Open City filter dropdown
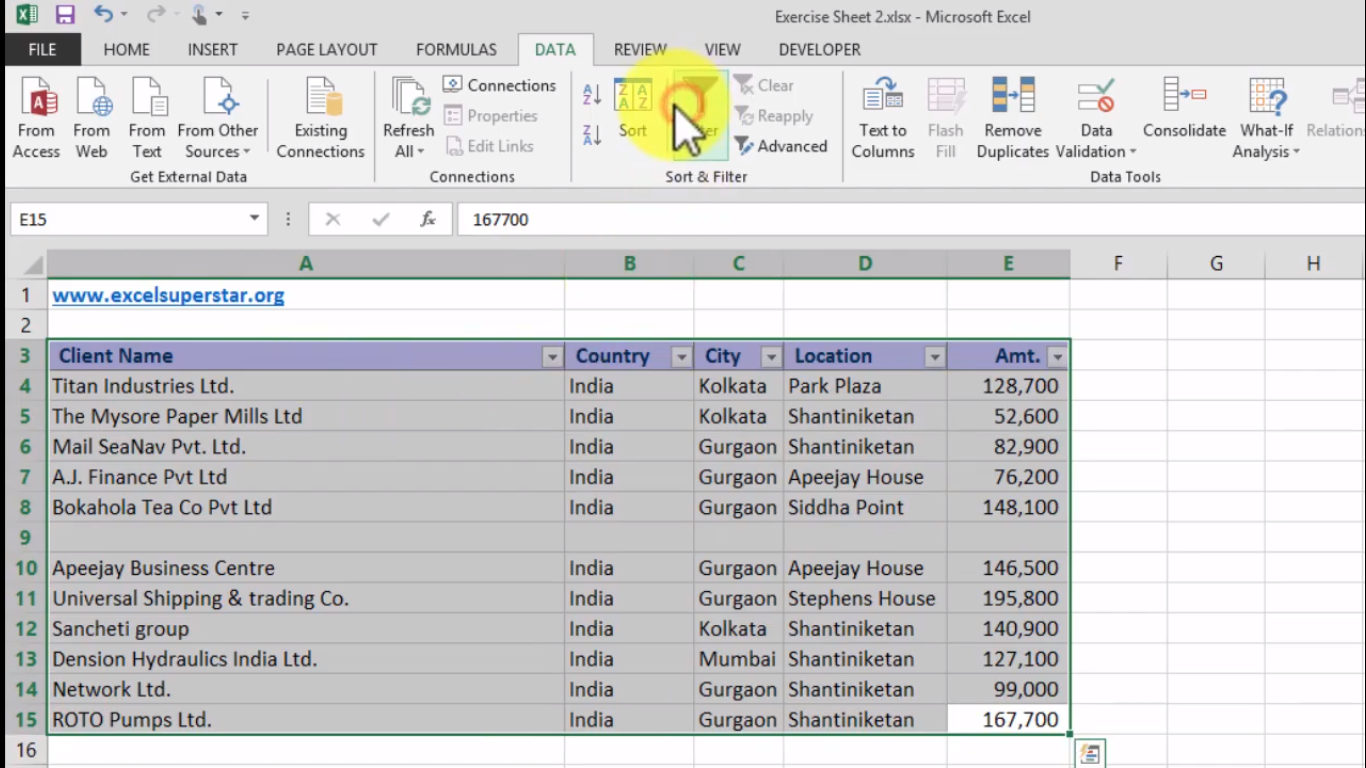This screenshot has height=768, width=1366. (x=771, y=357)
